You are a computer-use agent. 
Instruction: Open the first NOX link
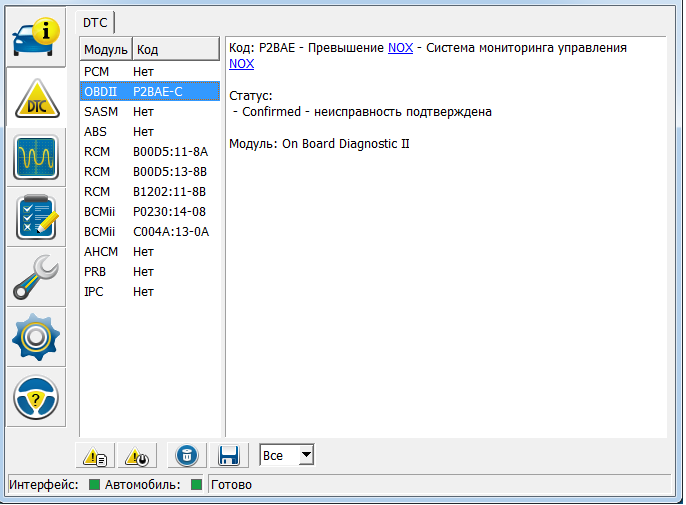tap(400, 48)
